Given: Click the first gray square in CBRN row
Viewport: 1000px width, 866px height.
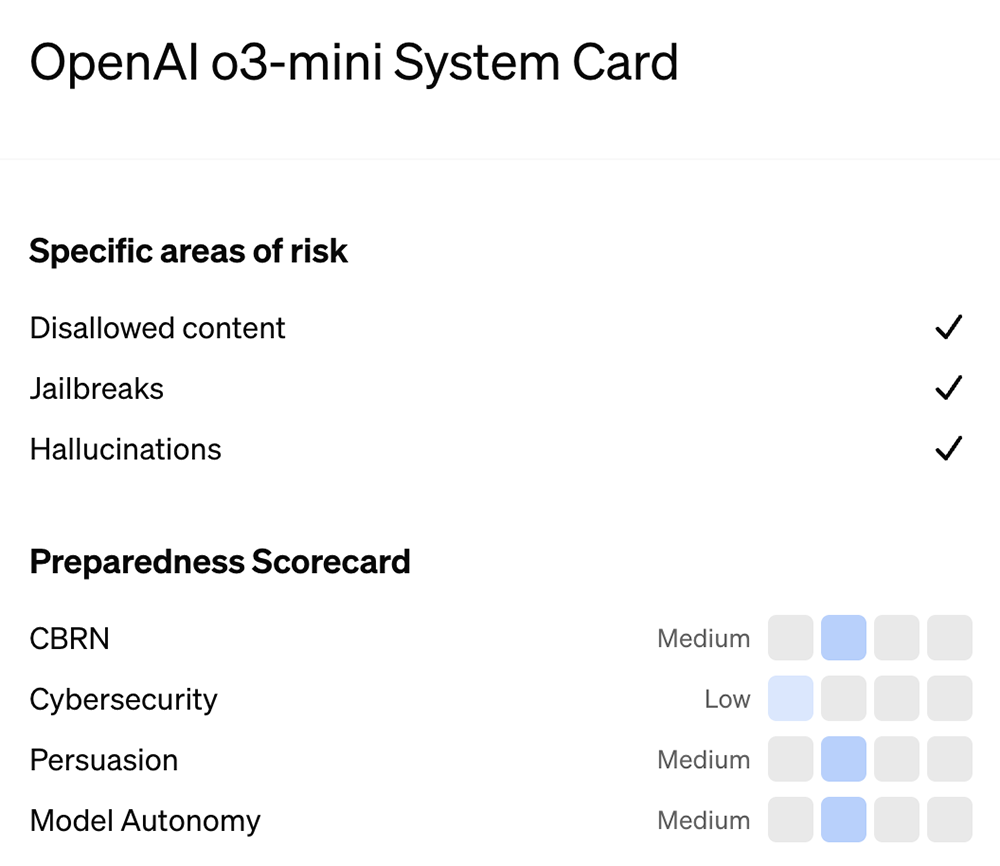Looking at the screenshot, I should 790,638.
